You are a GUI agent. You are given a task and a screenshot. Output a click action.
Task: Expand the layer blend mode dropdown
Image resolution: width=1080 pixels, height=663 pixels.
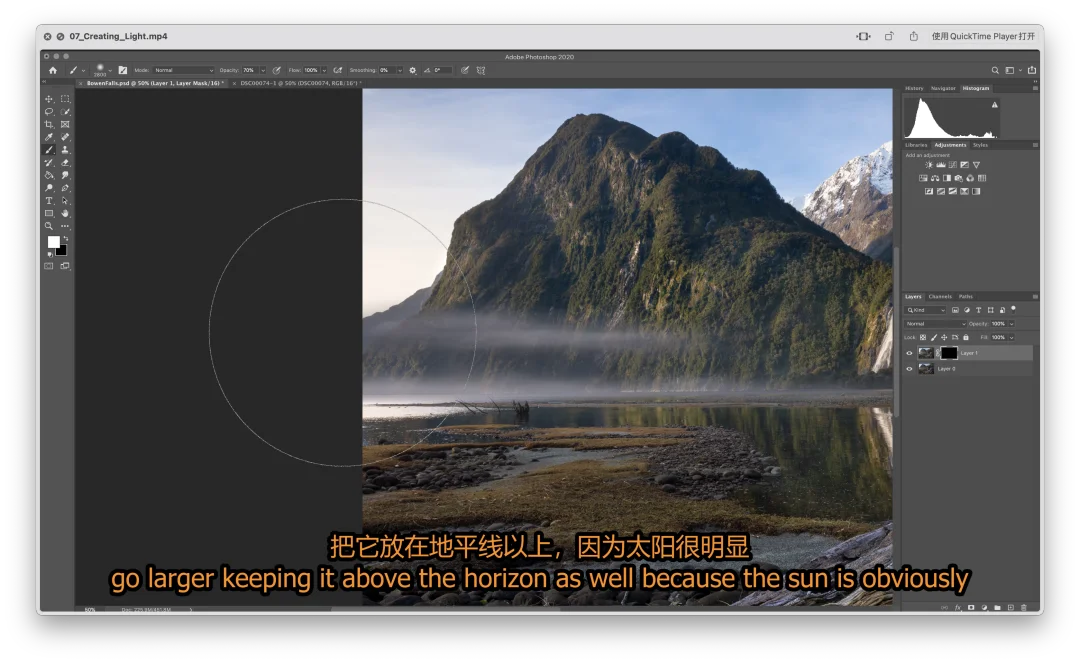click(x=935, y=324)
